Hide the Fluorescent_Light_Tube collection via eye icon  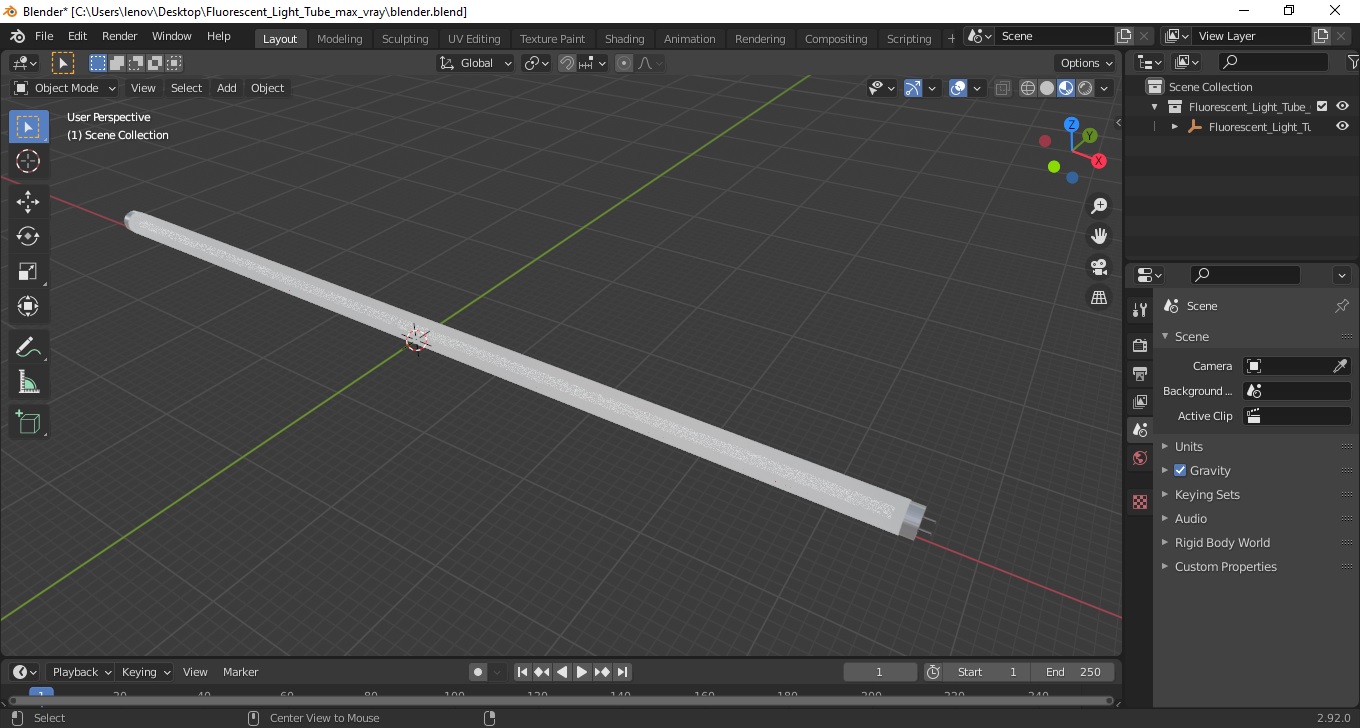click(x=1342, y=106)
